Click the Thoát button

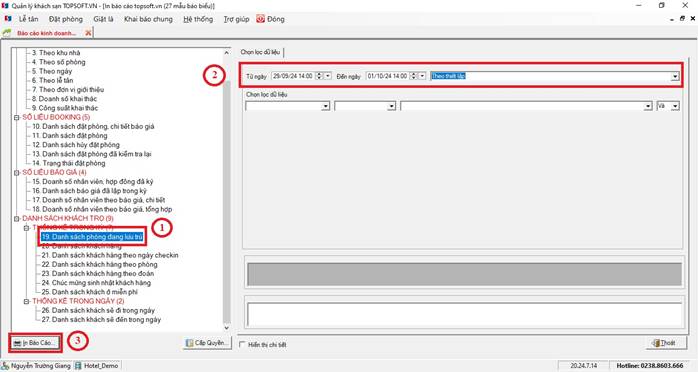(x=666, y=343)
